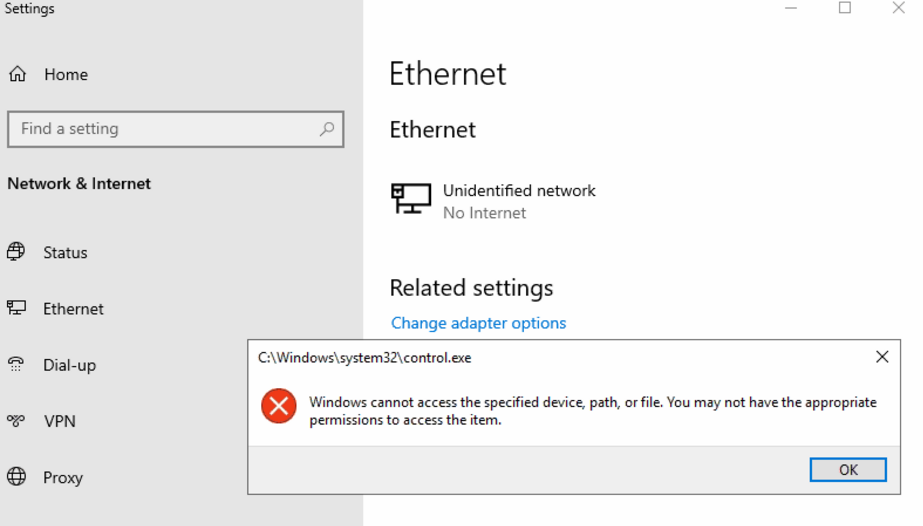Open the VPN settings label
This screenshot has width=923, height=526.
(x=60, y=421)
